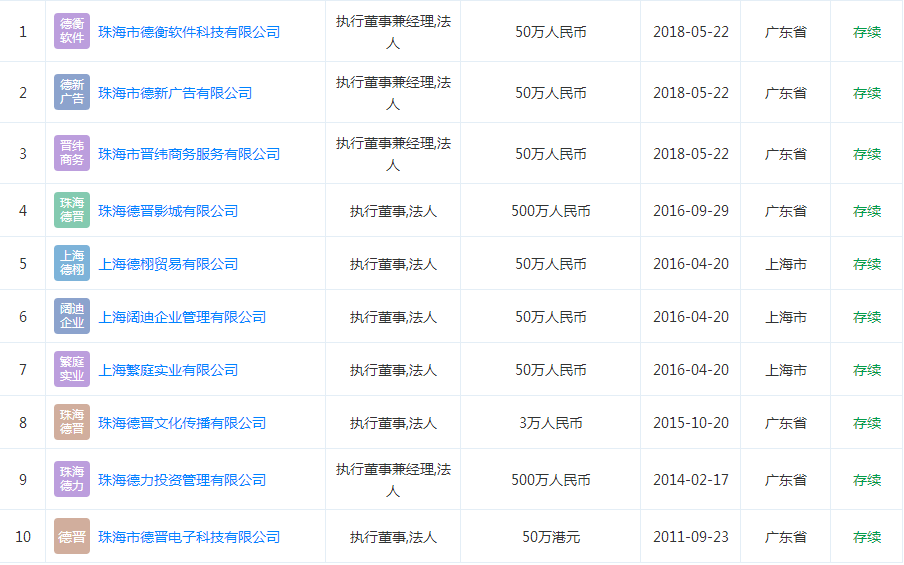Screen dimensions: 904x565
Task: Select the date 2014-02-17
Action: click(691, 480)
